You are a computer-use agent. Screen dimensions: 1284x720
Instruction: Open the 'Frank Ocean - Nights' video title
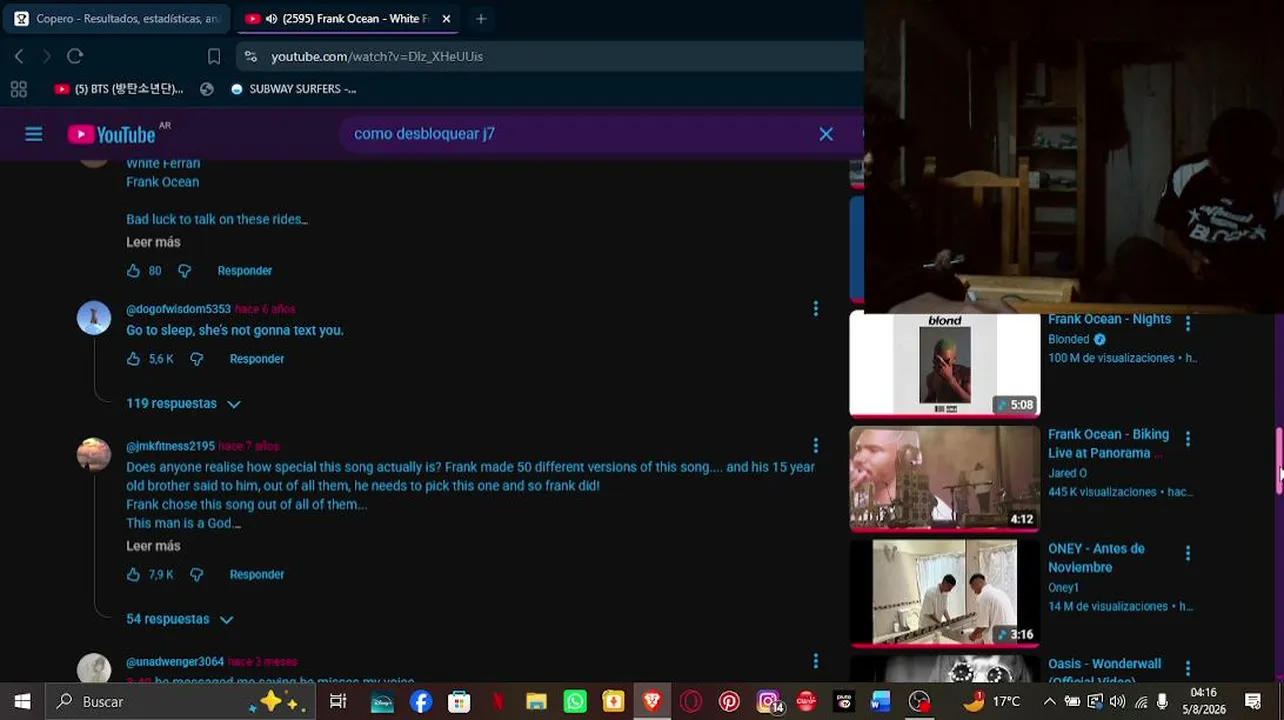pos(1109,320)
